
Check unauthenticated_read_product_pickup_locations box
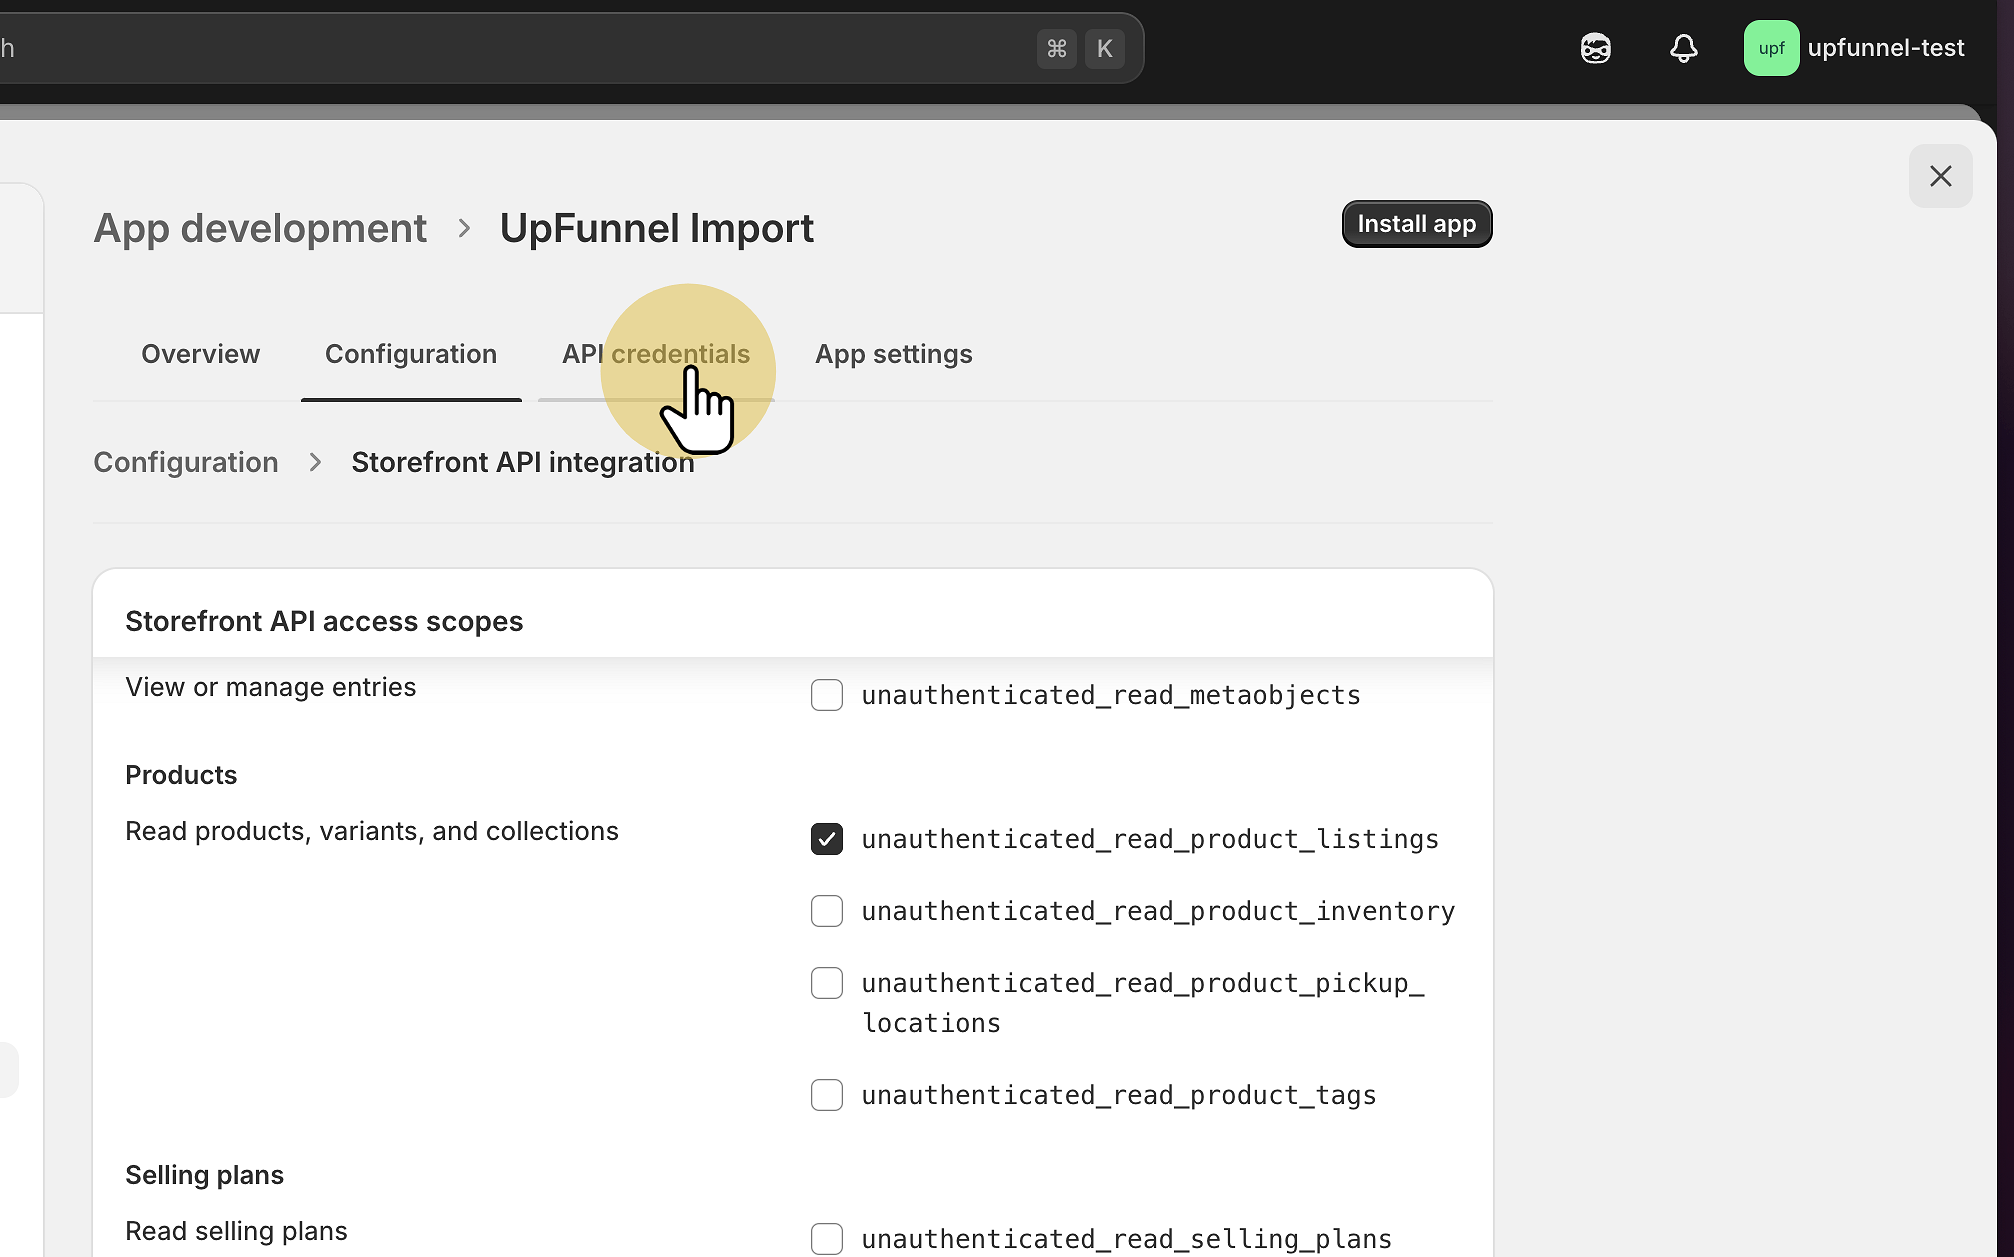pyautogui.click(x=826, y=983)
